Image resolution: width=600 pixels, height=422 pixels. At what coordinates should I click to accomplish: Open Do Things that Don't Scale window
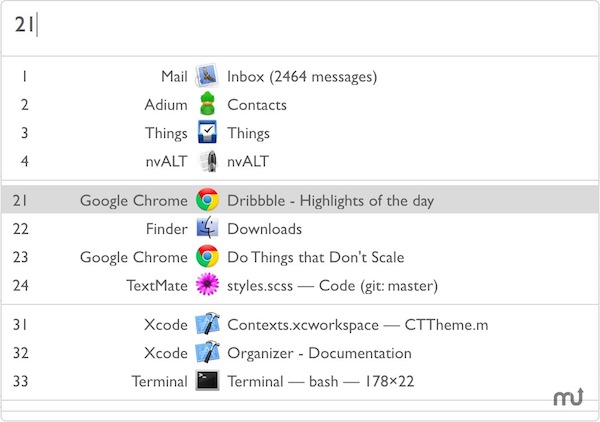point(316,257)
